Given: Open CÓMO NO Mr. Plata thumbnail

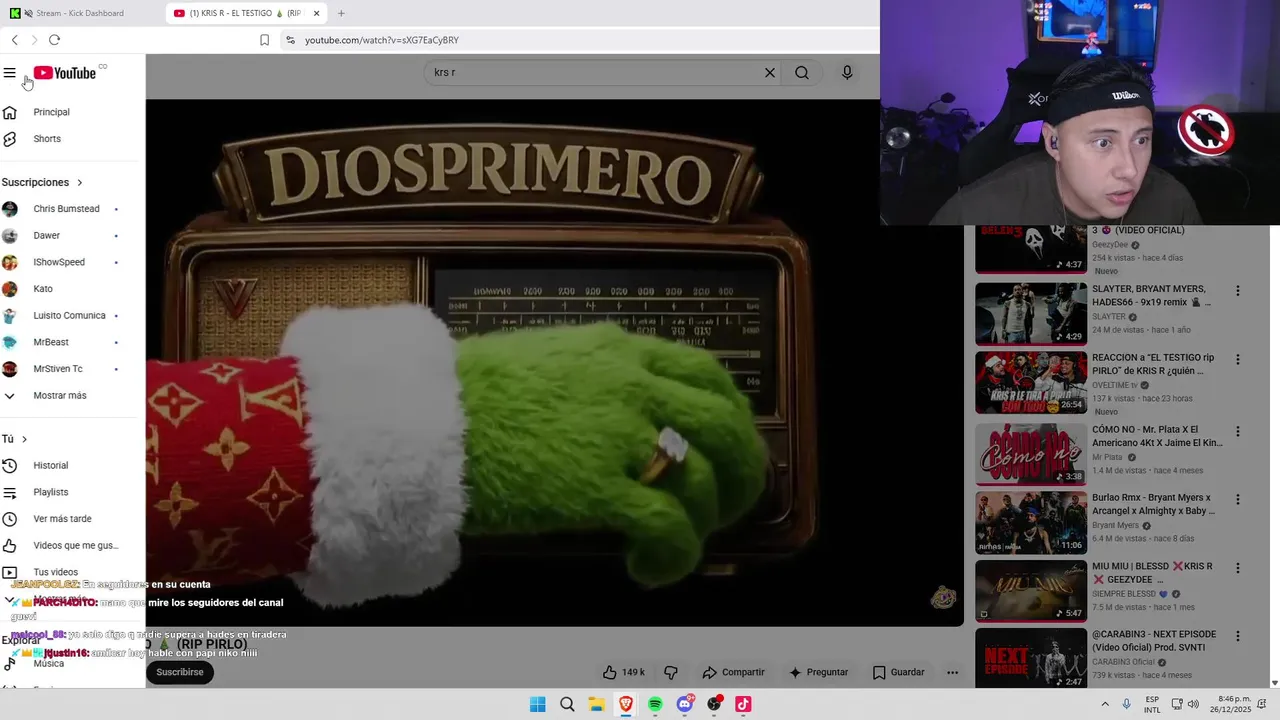Looking at the screenshot, I should pyautogui.click(x=1031, y=454).
